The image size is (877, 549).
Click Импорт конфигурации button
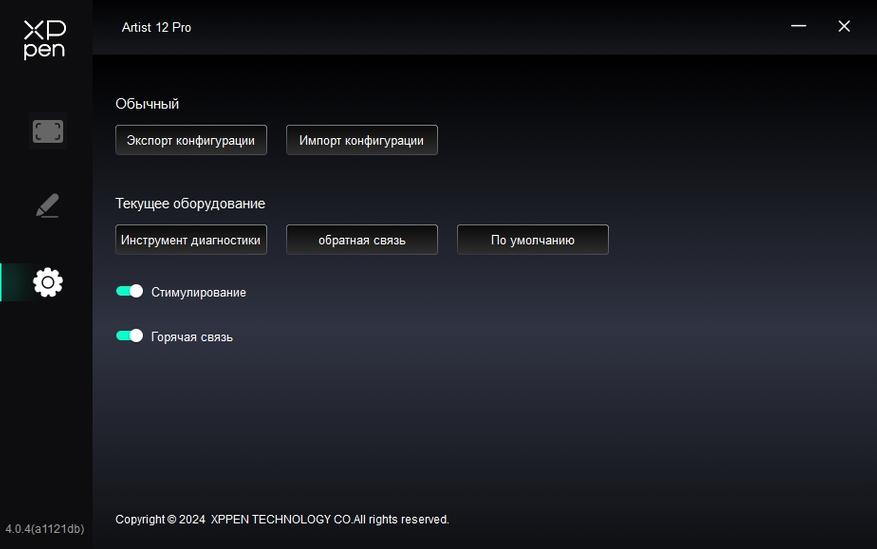361,140
